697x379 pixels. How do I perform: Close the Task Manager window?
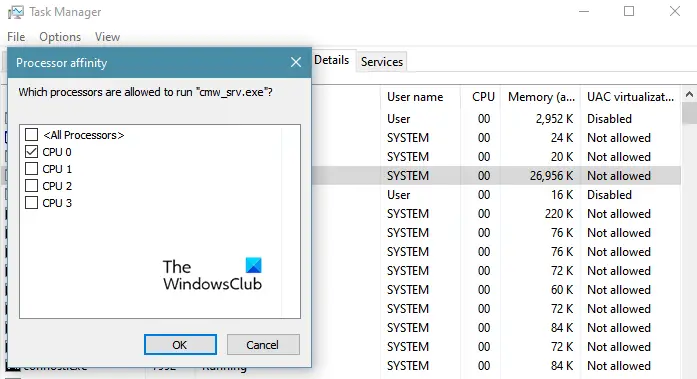(x=675, y=11)
